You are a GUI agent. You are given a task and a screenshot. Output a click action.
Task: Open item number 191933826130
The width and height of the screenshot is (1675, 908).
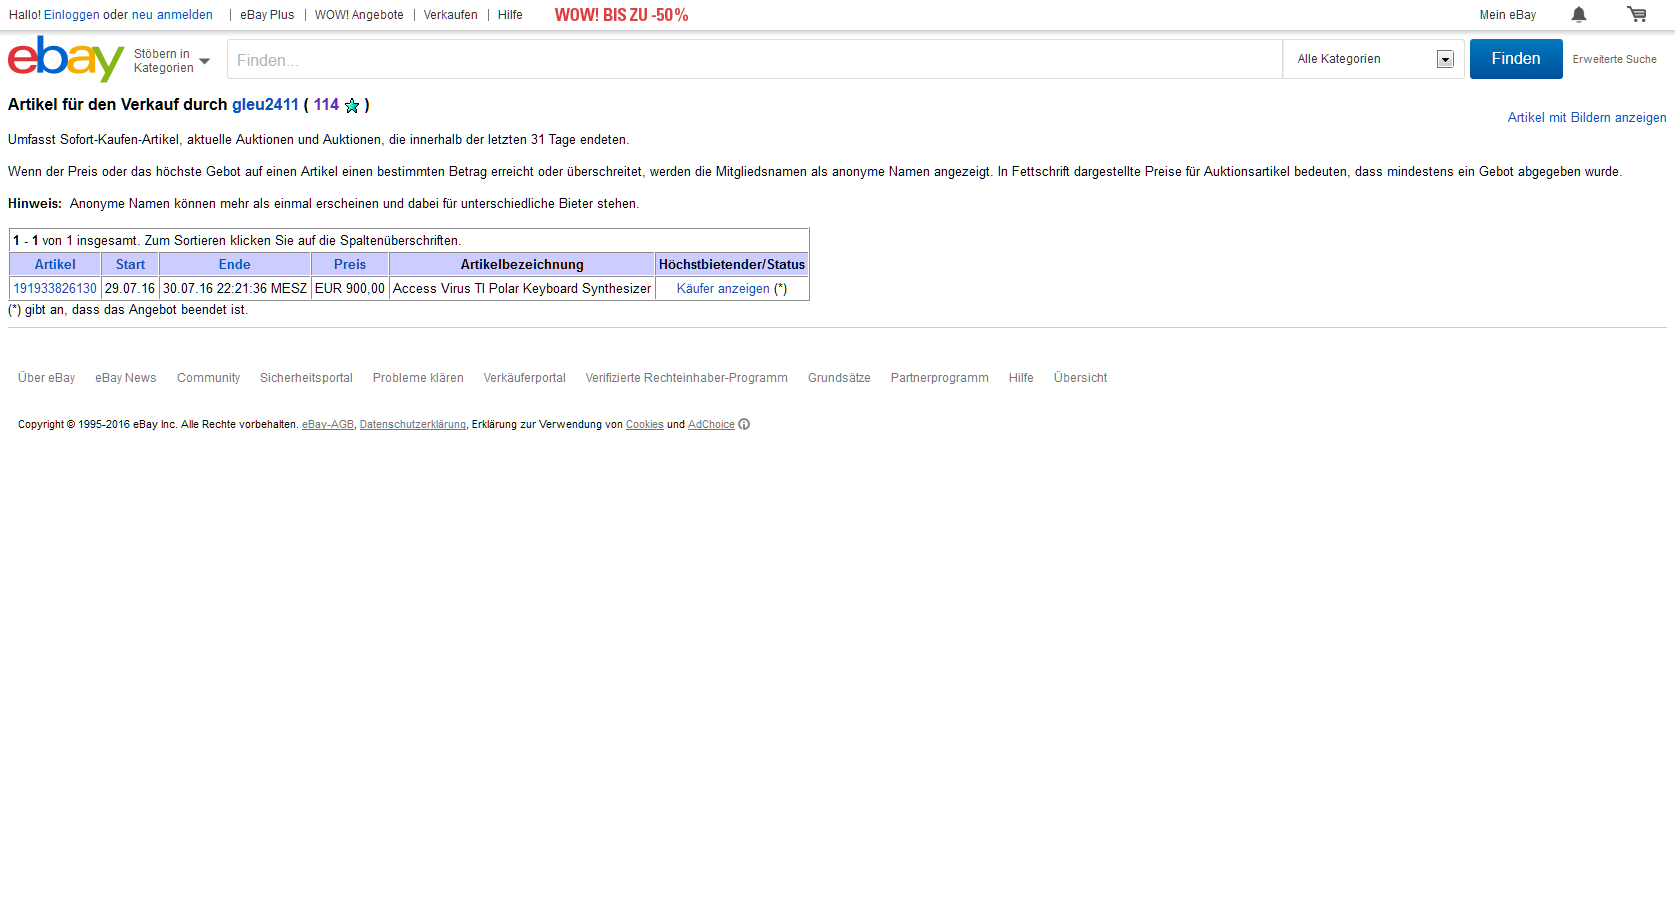[x=55, y=289]
